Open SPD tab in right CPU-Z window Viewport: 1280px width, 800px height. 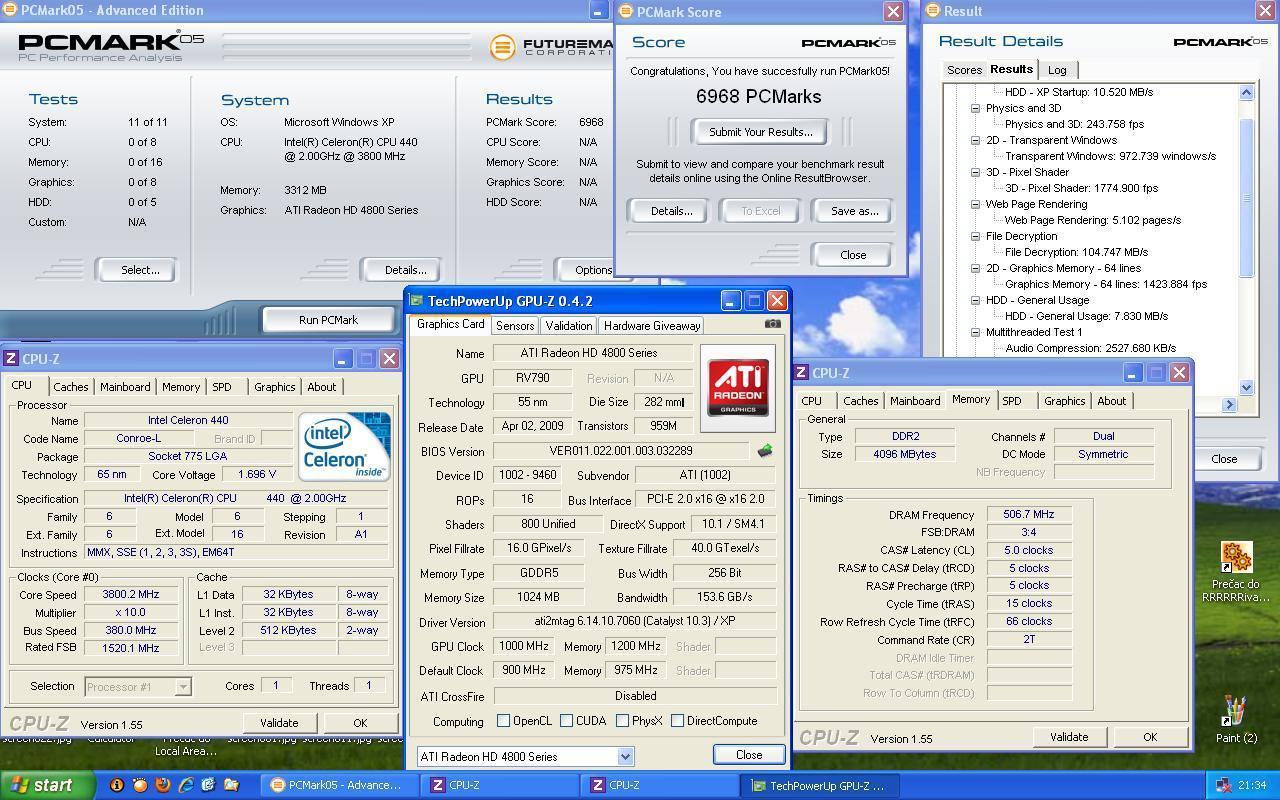1012,401
